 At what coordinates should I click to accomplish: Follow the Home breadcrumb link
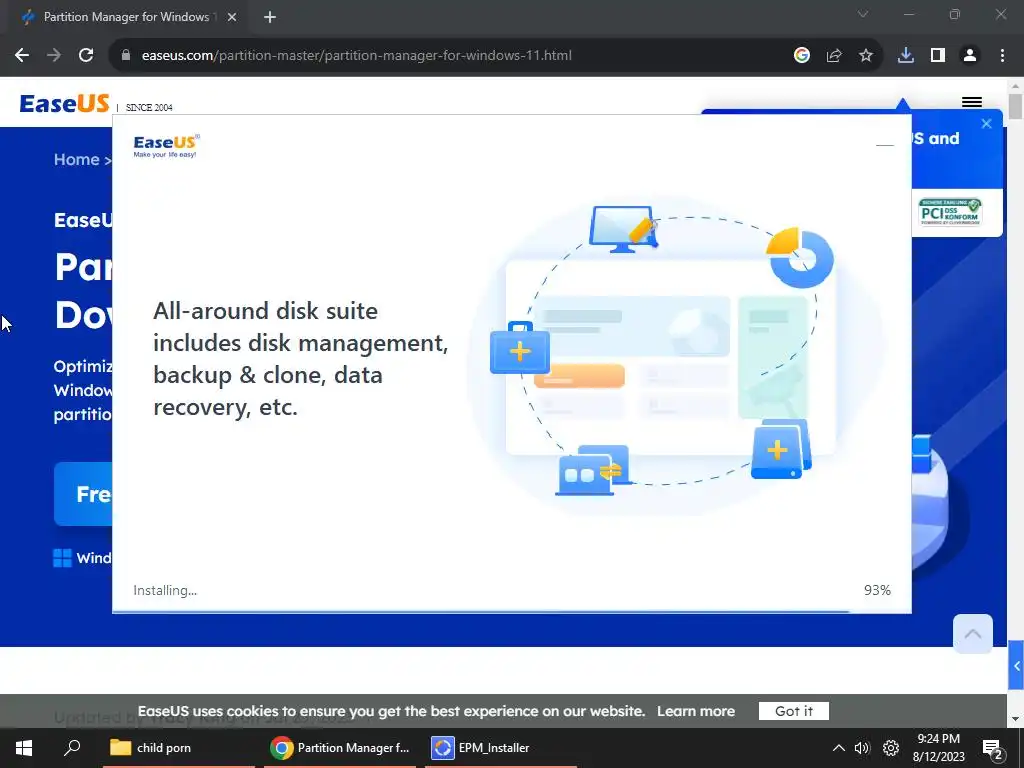click(76, 159)
